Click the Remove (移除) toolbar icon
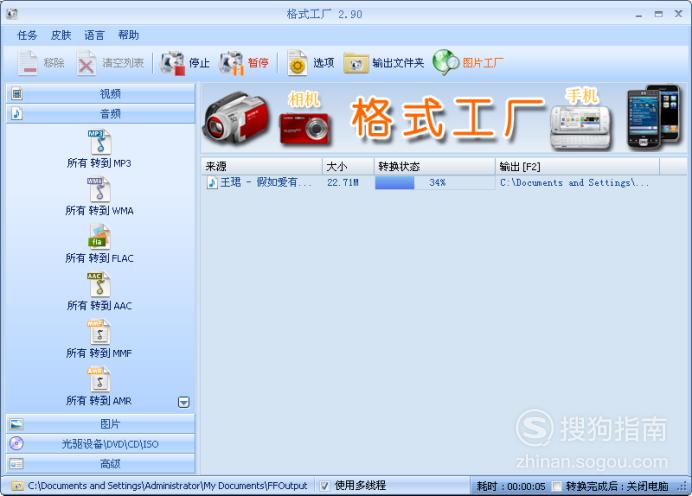 pyautogui.click(x=27, y=63)
